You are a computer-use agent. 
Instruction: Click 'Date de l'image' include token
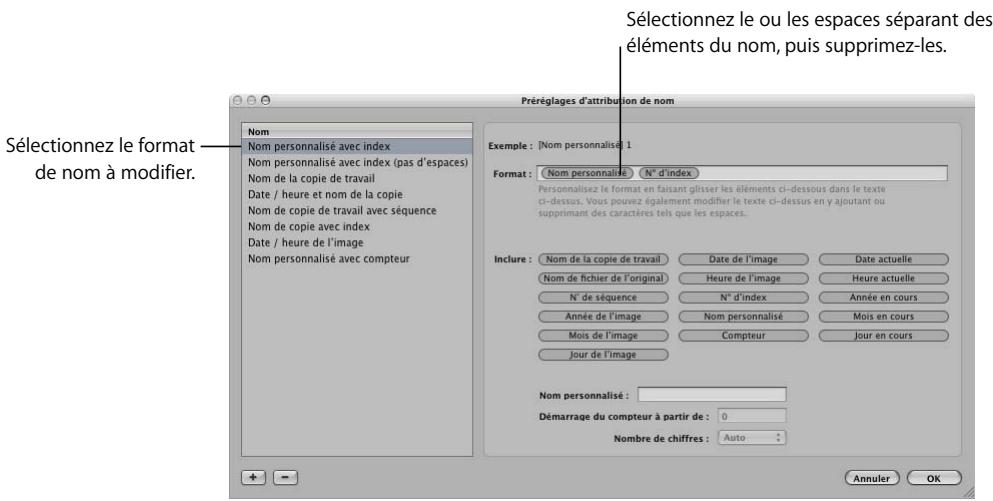pyautogui.click(x=743, y=259)
